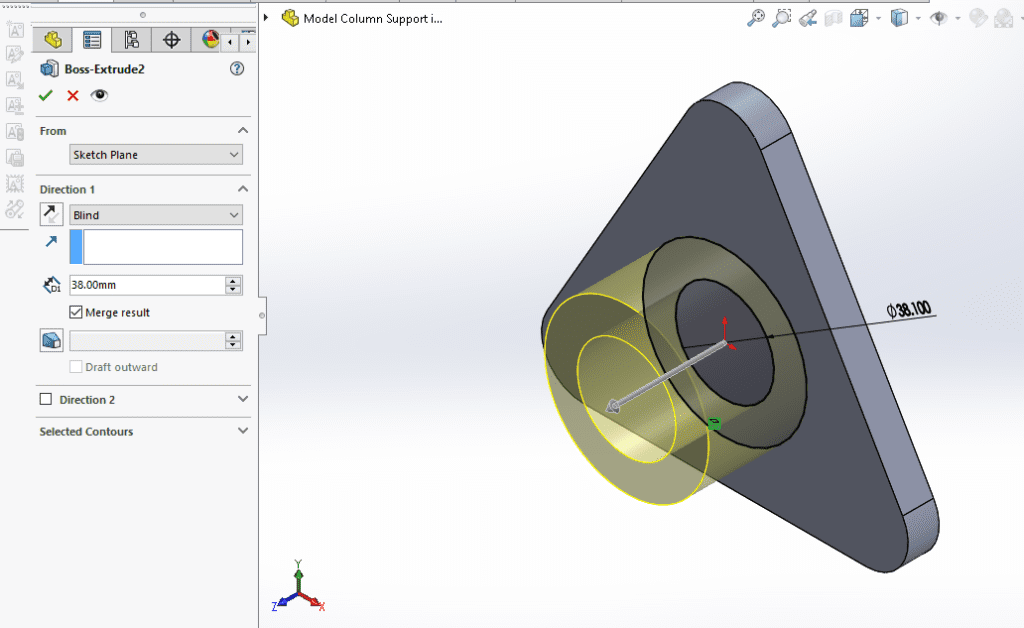The width and height of the screenshot is (1024, 628).
Task: Open the View Orientation cube icon
Action: (859, 18)
